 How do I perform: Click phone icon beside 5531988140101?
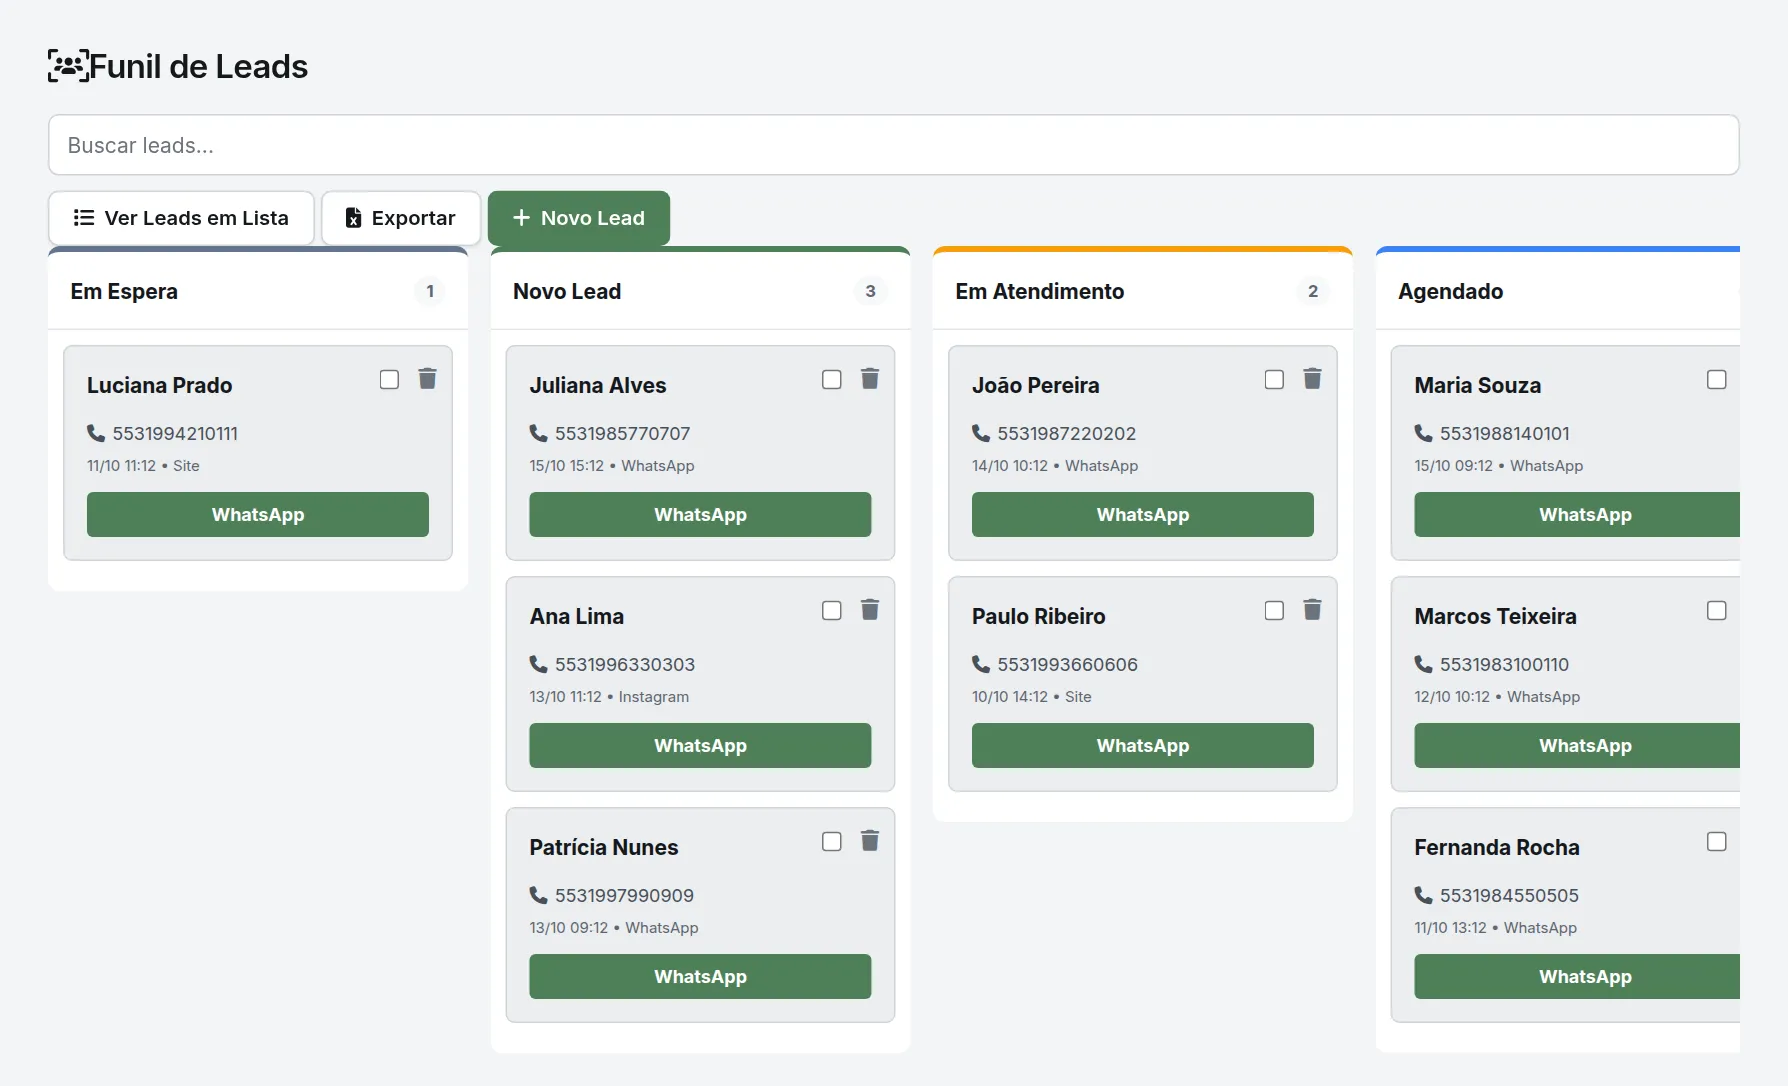click(x=1423, y=433)
